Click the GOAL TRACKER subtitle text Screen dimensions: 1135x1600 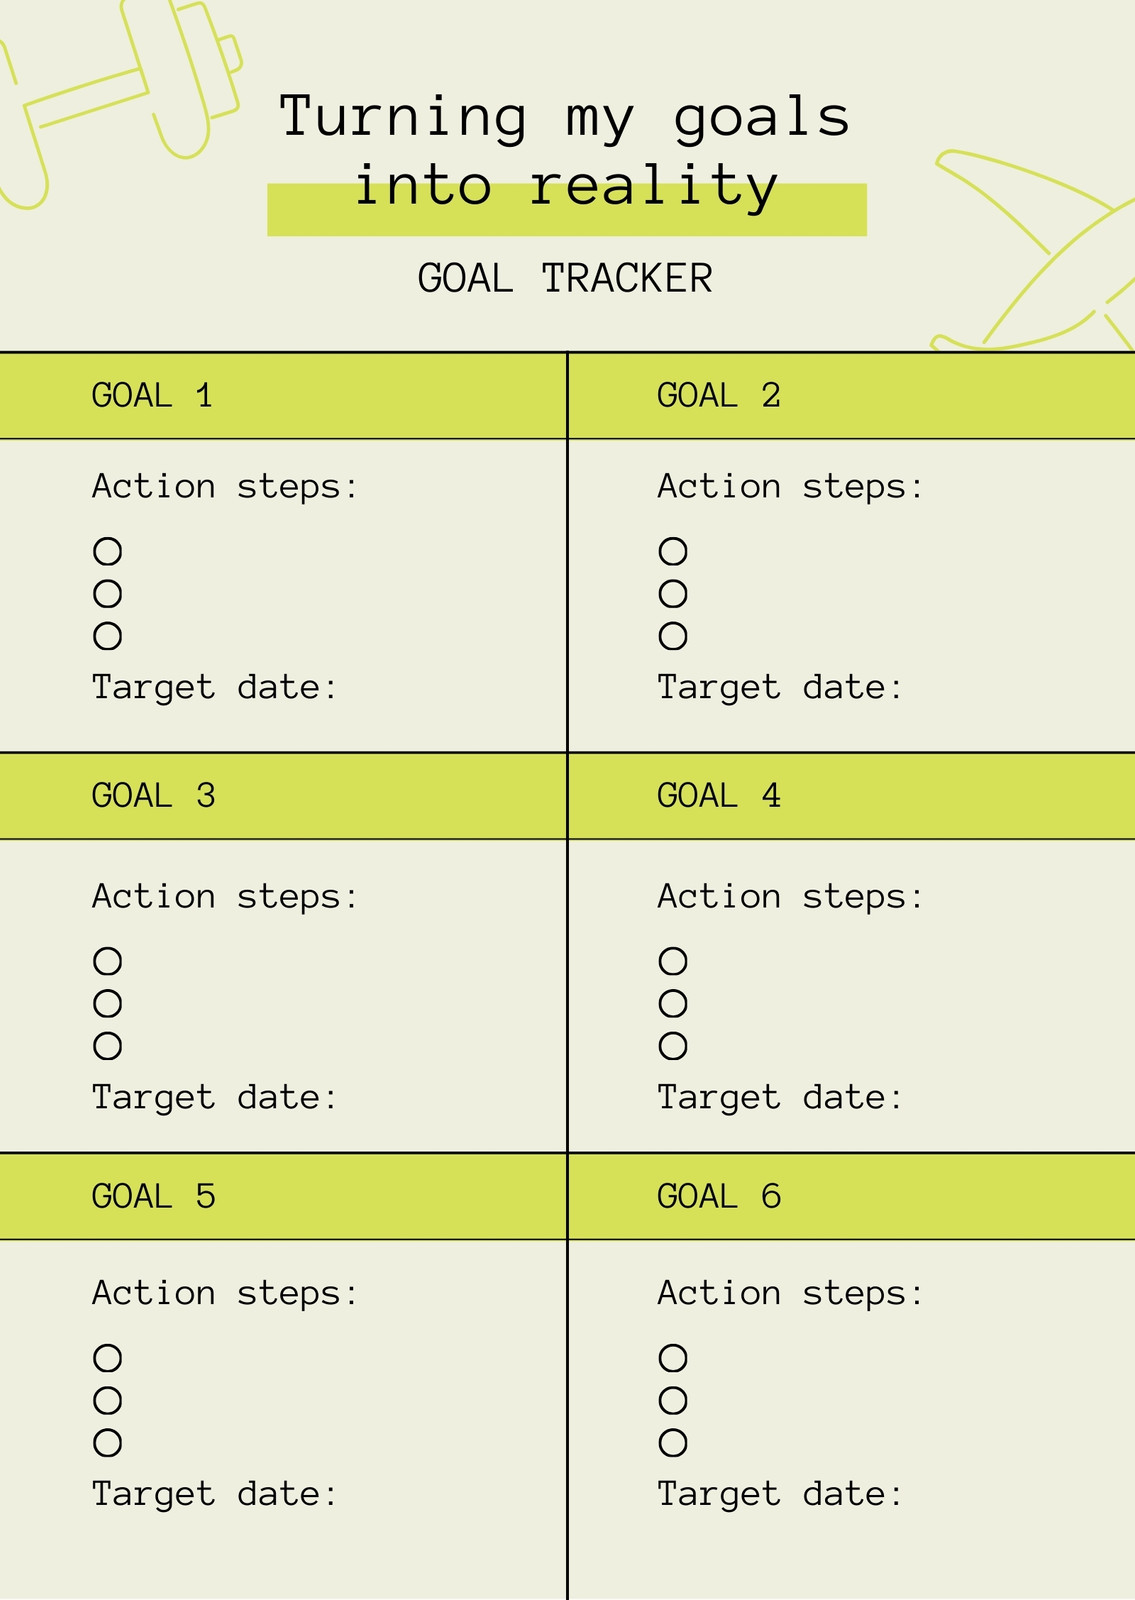565,279
